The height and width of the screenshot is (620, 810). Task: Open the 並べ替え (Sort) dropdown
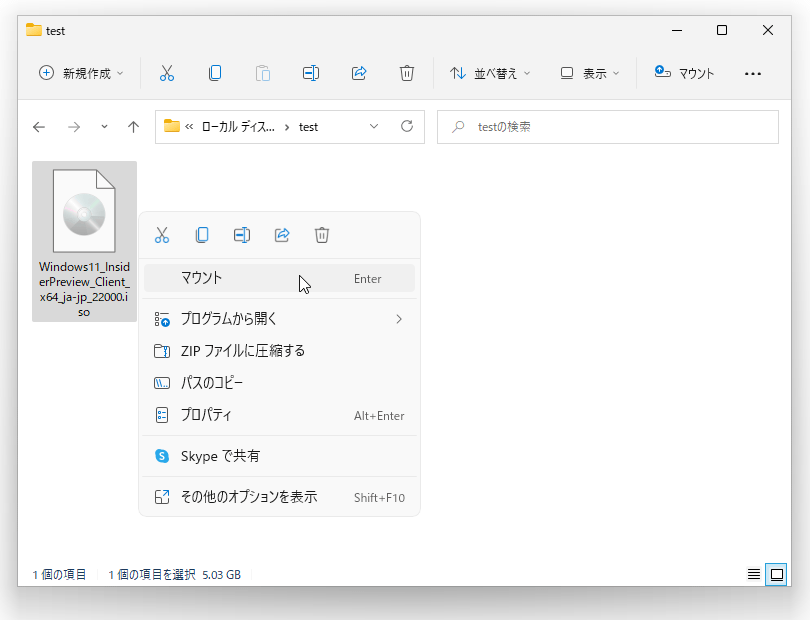tap(490, 73)
